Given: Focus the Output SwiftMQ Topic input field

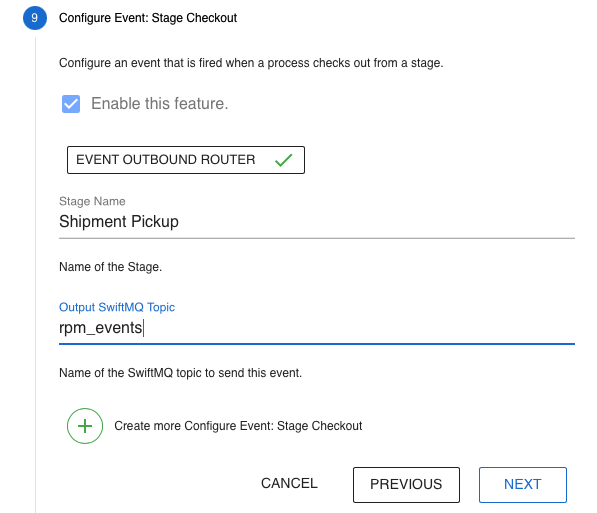Looking at the screenshot, I should click(317, 328).
